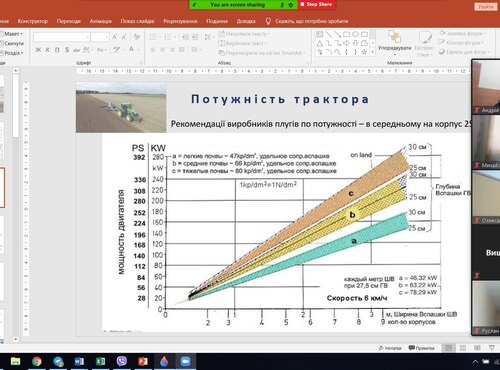Viewport: 500px width, 370px height.
Task: Insert a text box from the shapes gallery
Action: (320, 34)
